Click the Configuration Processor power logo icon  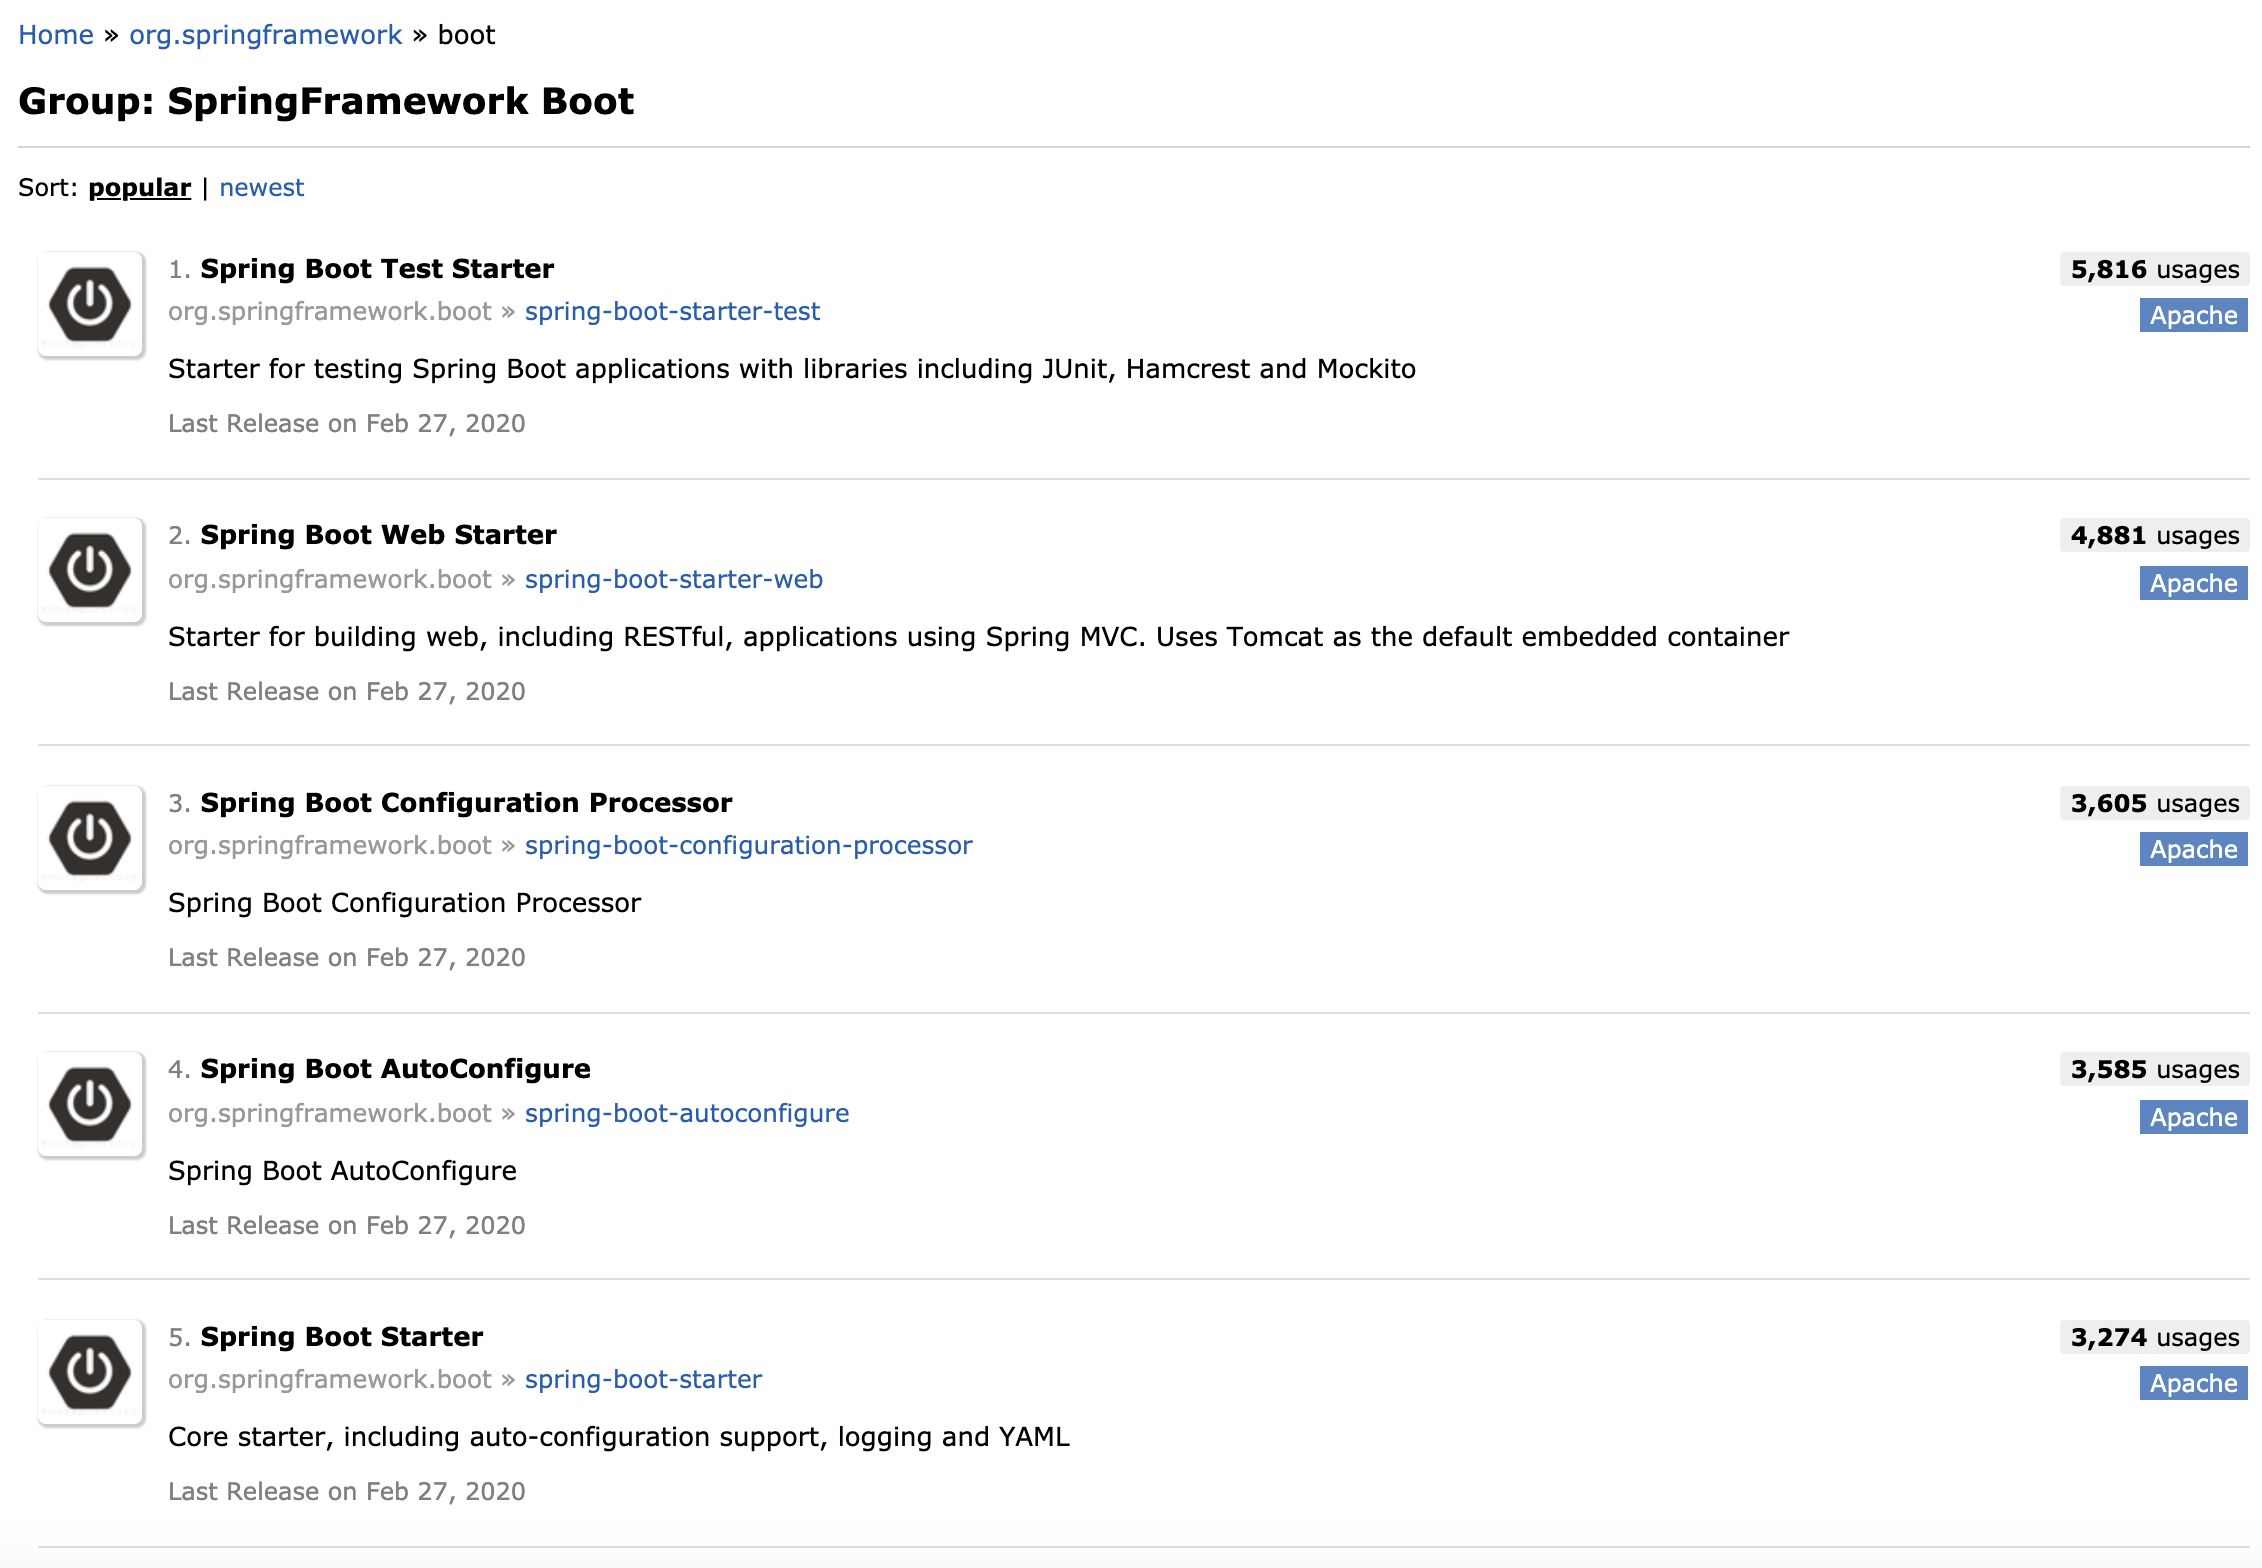[90, 838]
